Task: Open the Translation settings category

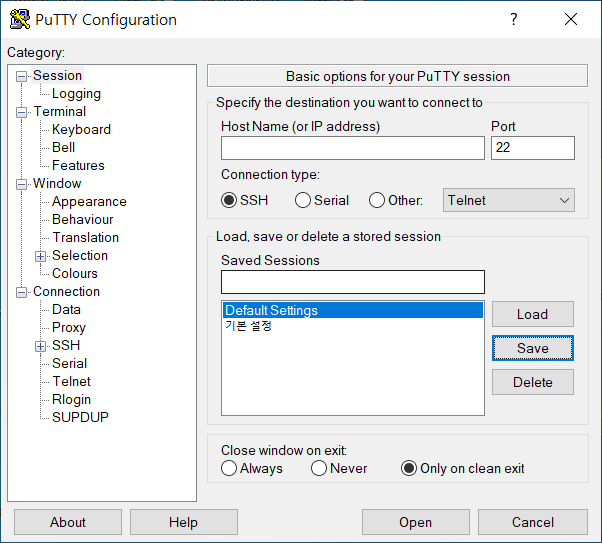Action: pos(86,238)
